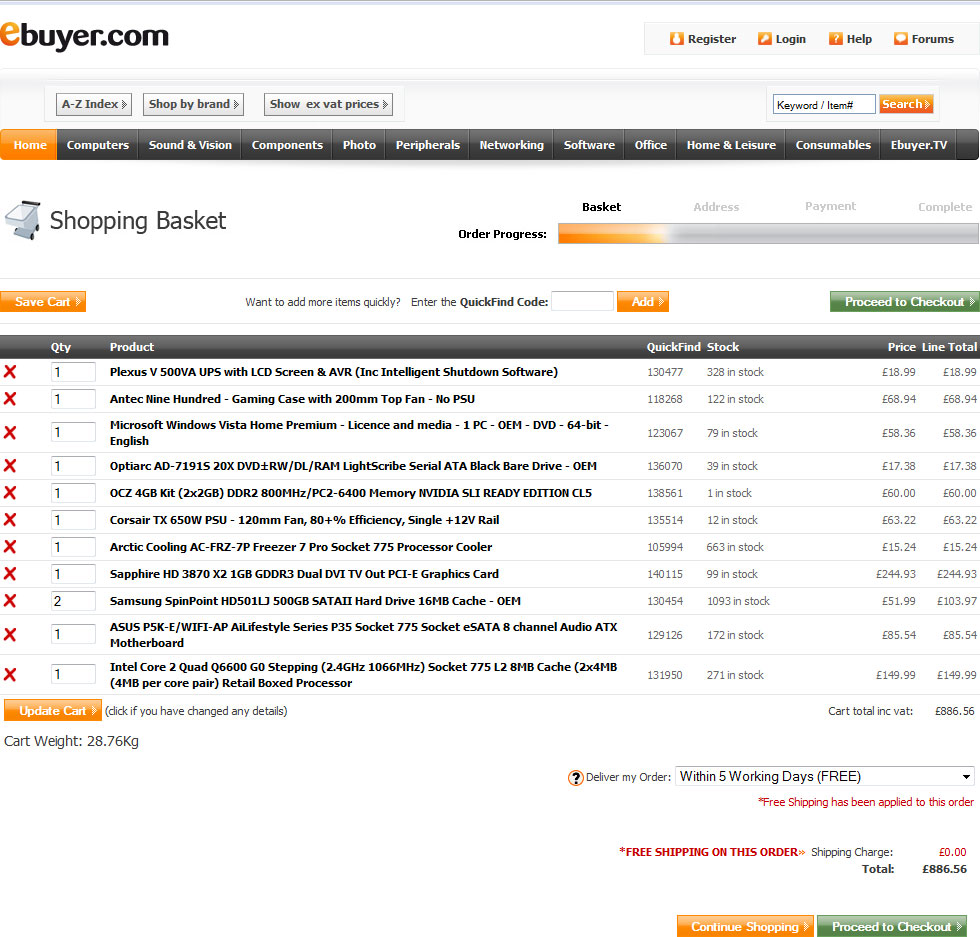Focus quantity field for Plexus UPS
This screenshot has height=937, width=980.
[x=73, y=372]
